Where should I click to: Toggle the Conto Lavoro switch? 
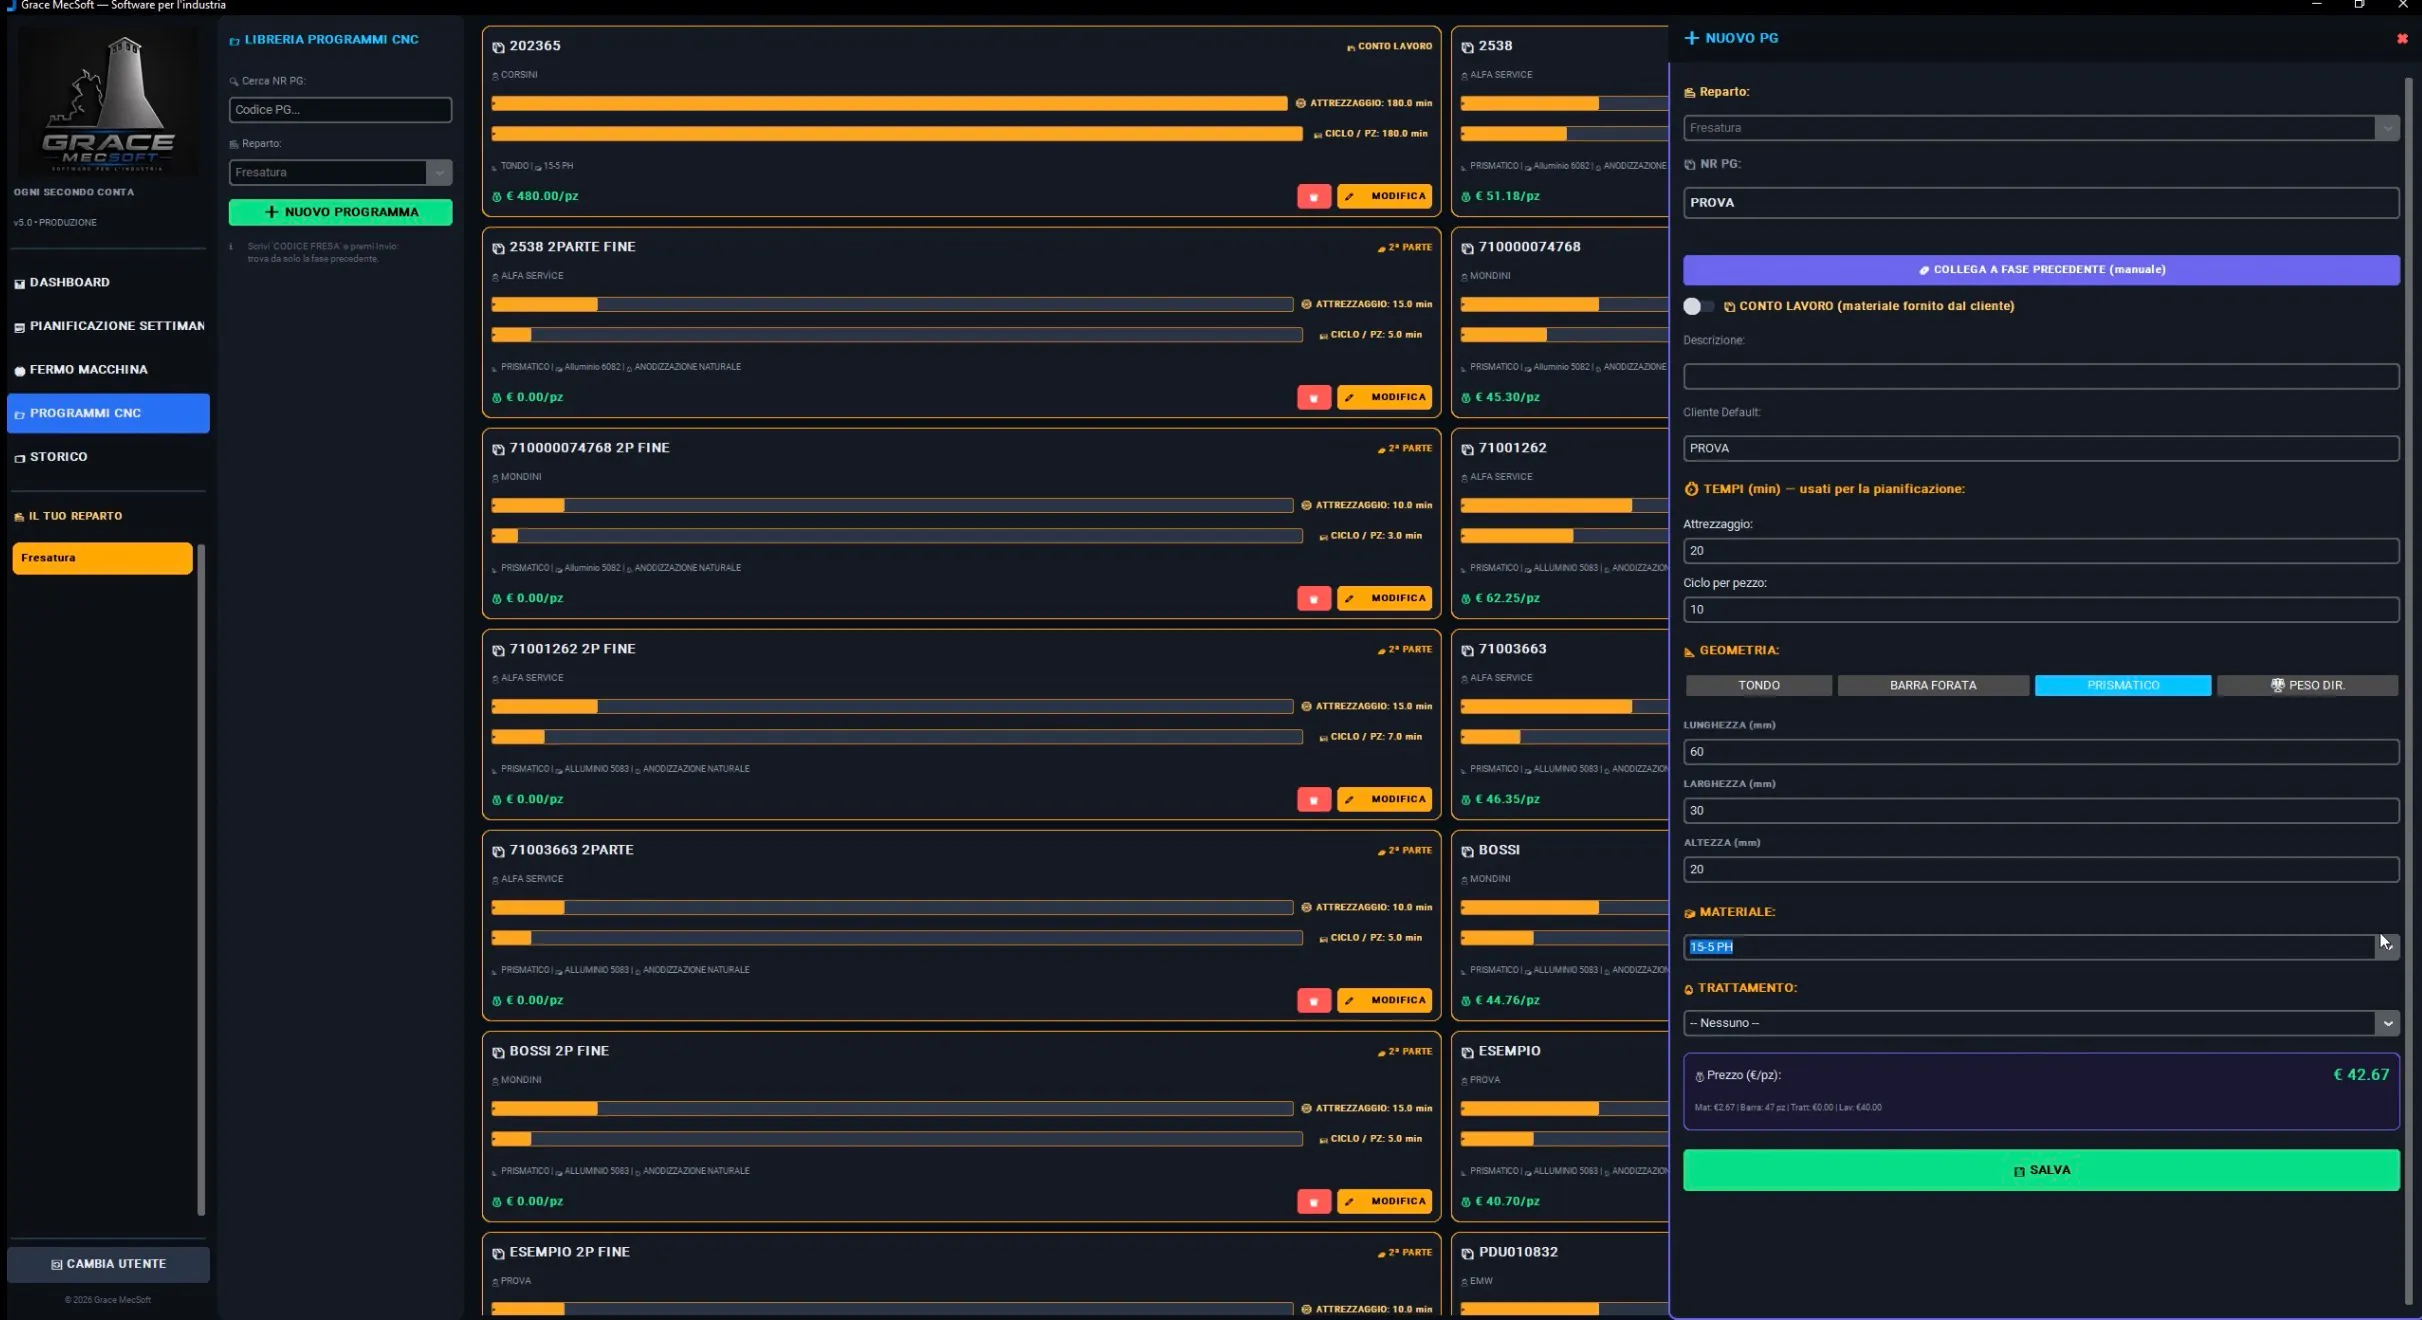pos(1698,306)
